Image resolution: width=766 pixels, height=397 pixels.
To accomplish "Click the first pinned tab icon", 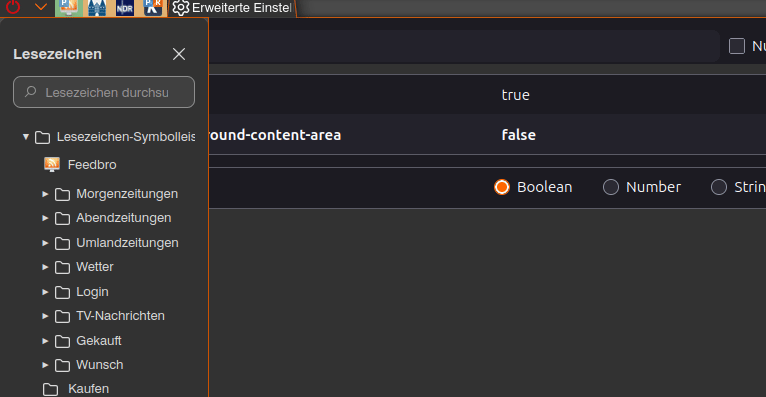I will tap(68, 8).
